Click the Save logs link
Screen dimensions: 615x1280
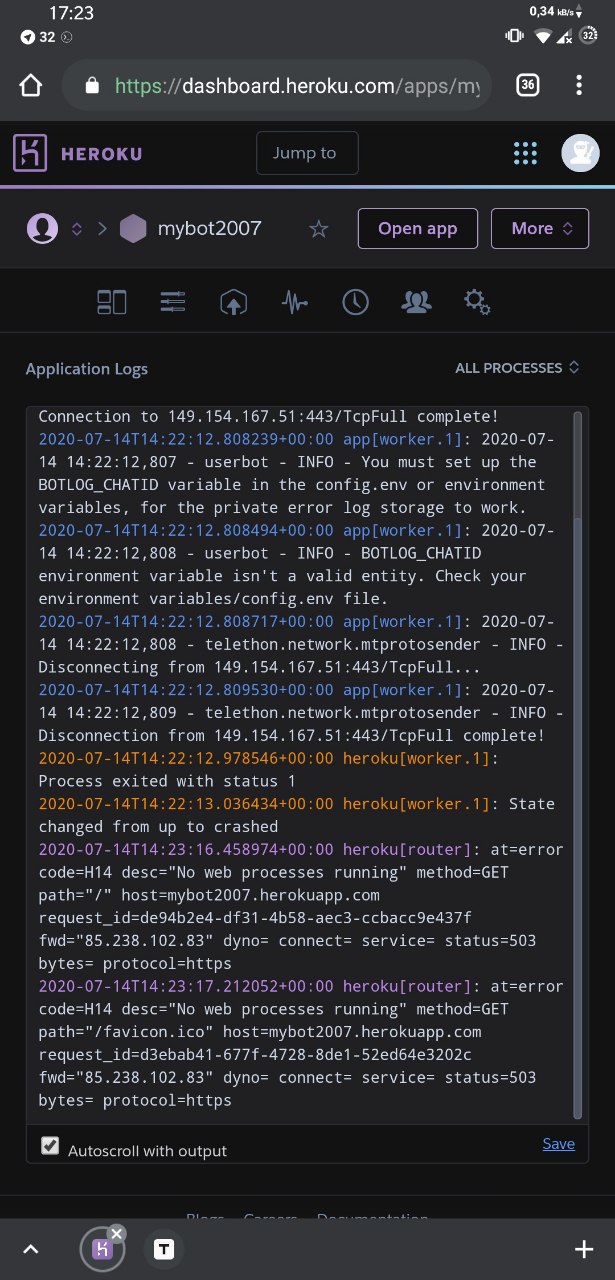559,1144
